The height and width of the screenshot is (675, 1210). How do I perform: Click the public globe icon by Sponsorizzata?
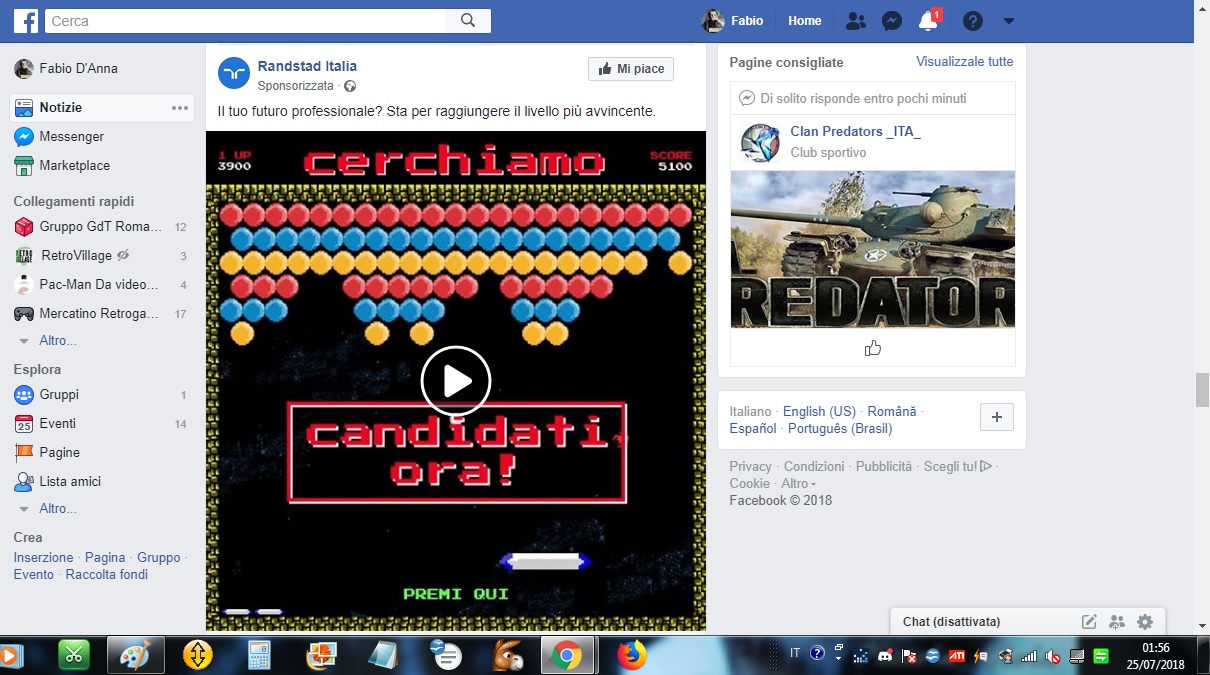(x=350, y=86)
